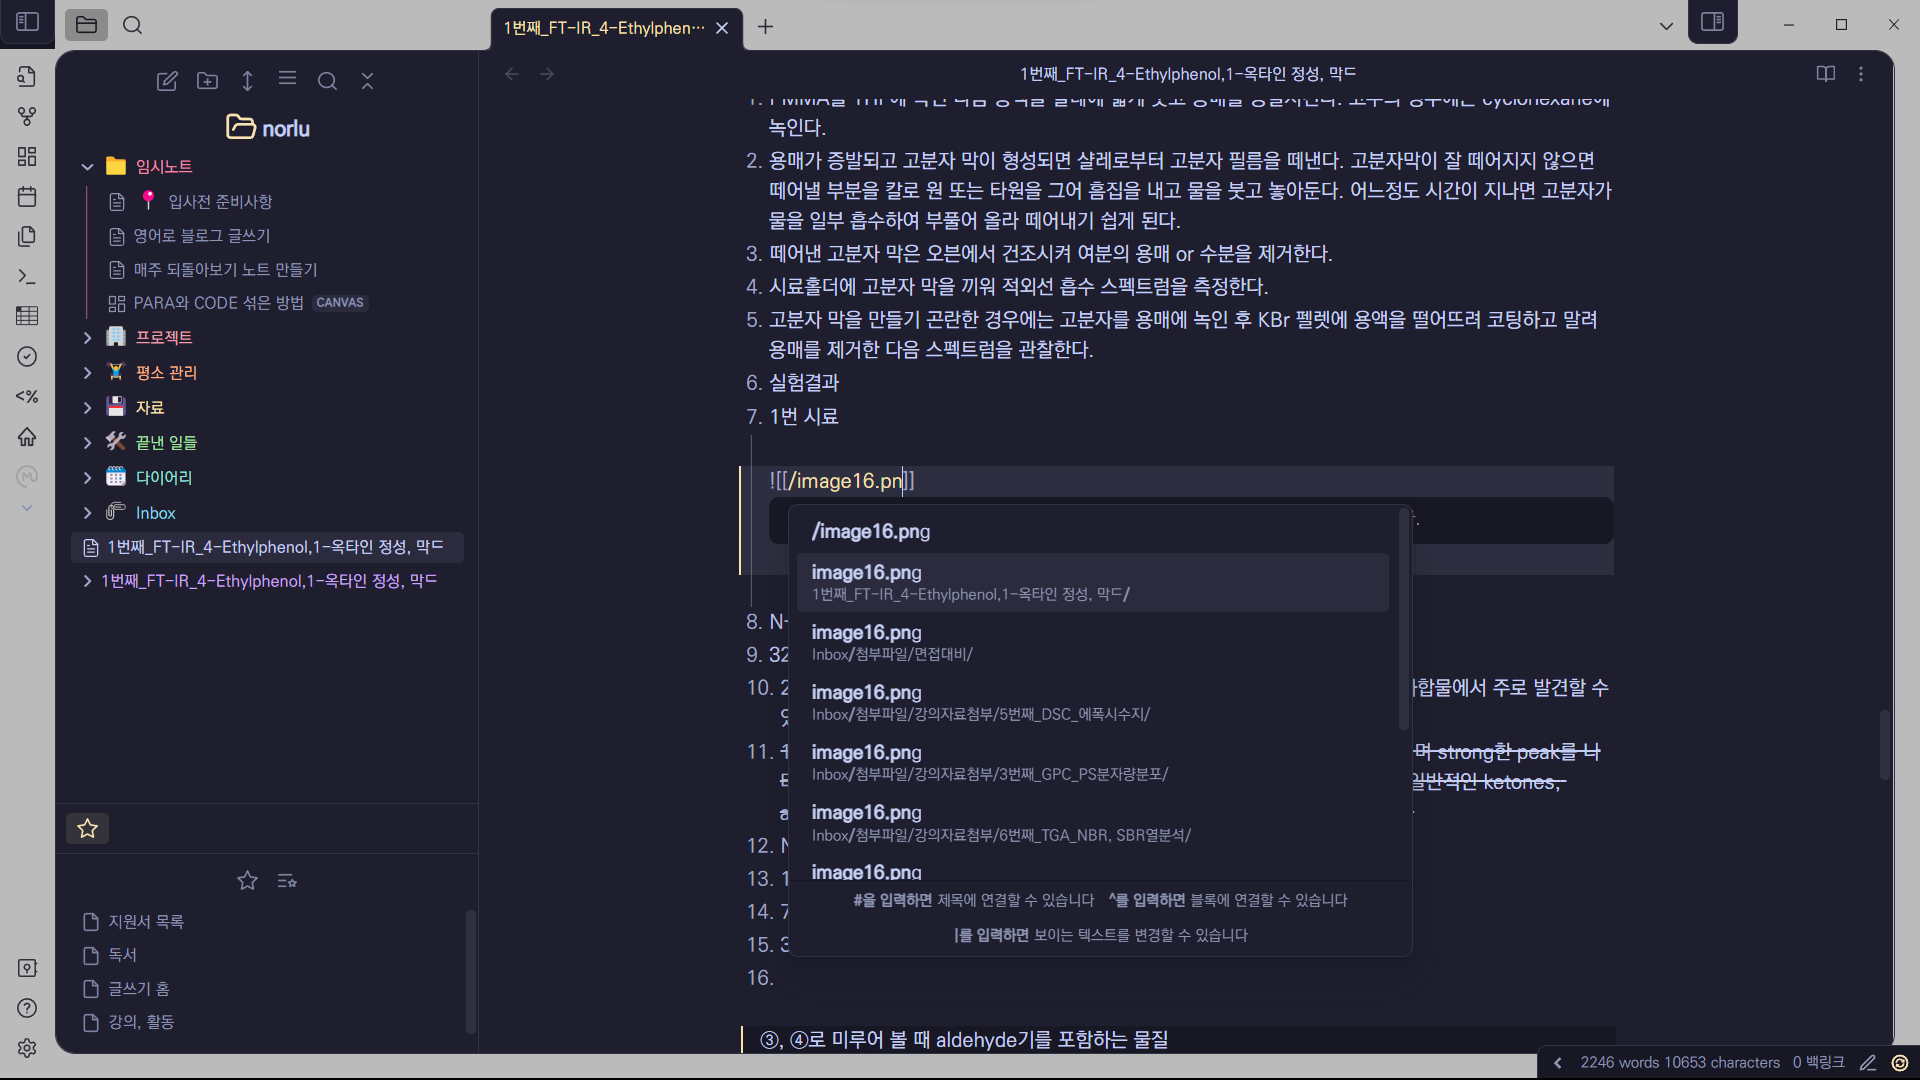
Task: Toggle reading view book icon
Action: (1825, 74)
